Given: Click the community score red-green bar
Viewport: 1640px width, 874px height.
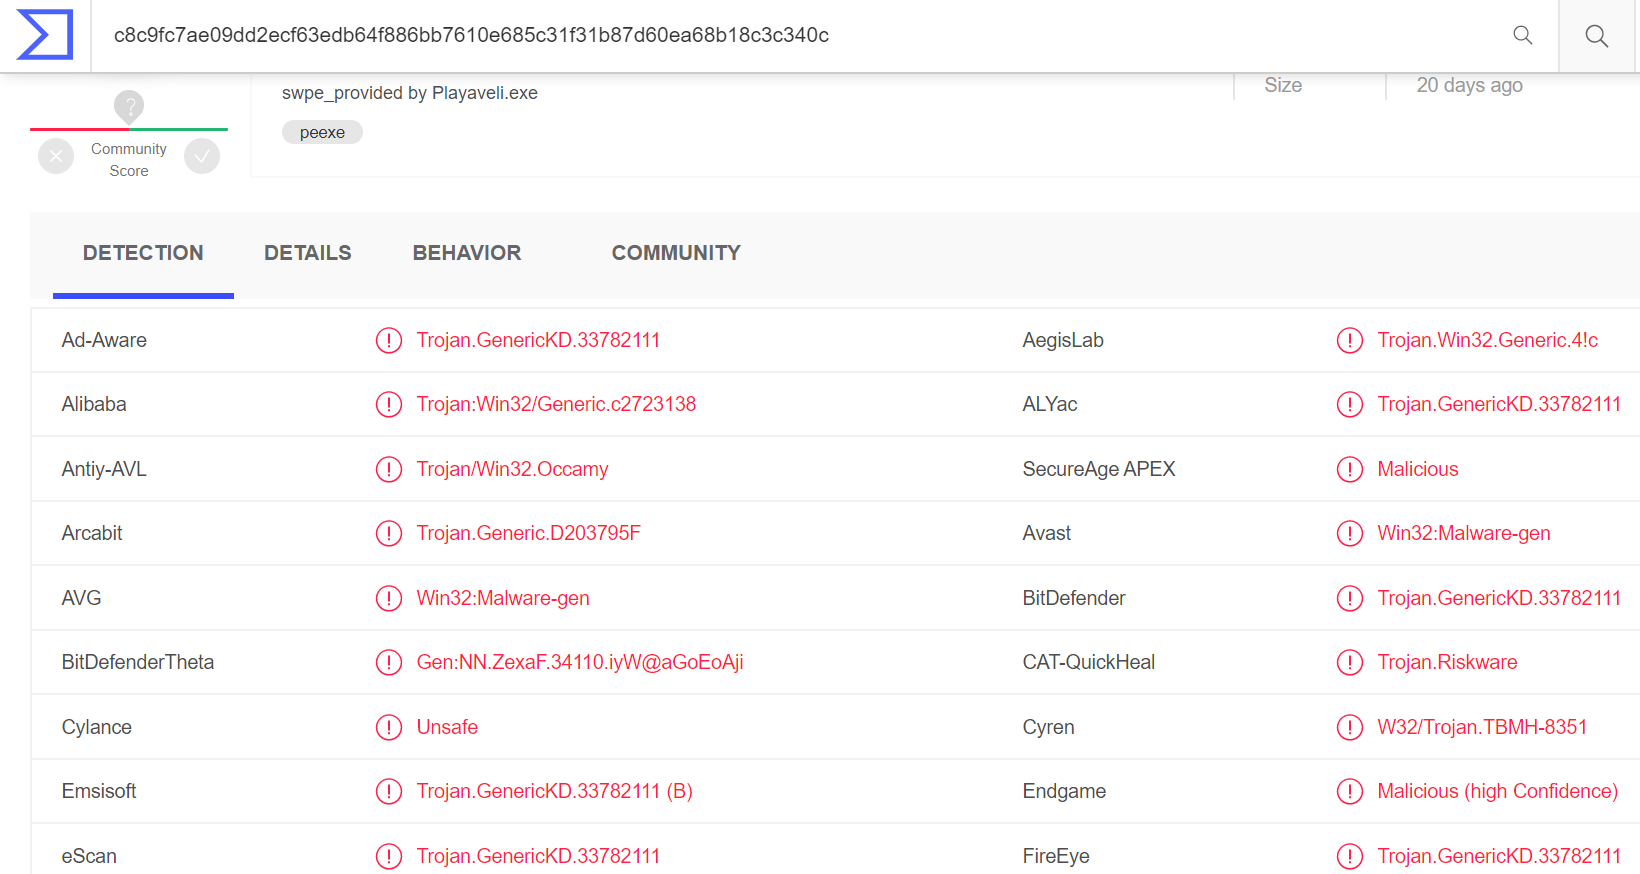Looking at the screenshot, I should click(129, 129).
